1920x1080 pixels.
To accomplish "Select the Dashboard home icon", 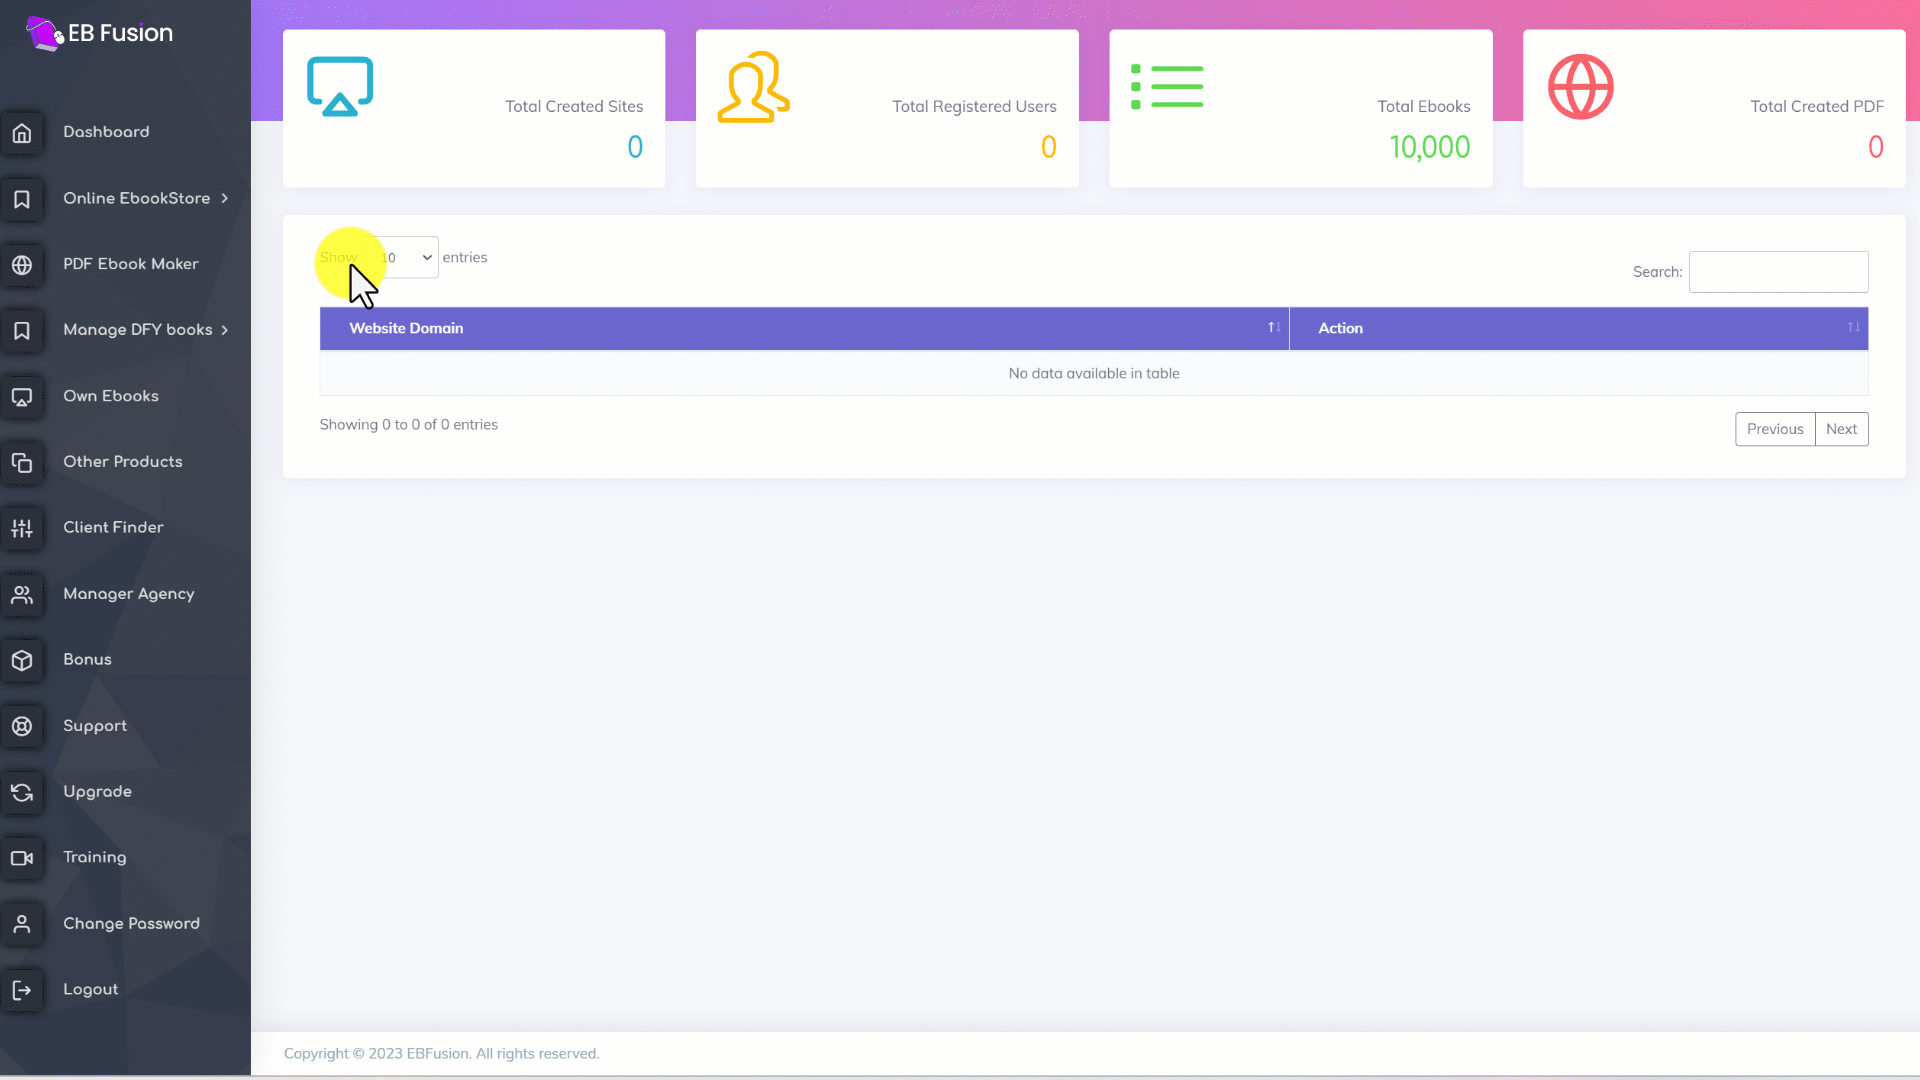I will pos(22,132).
